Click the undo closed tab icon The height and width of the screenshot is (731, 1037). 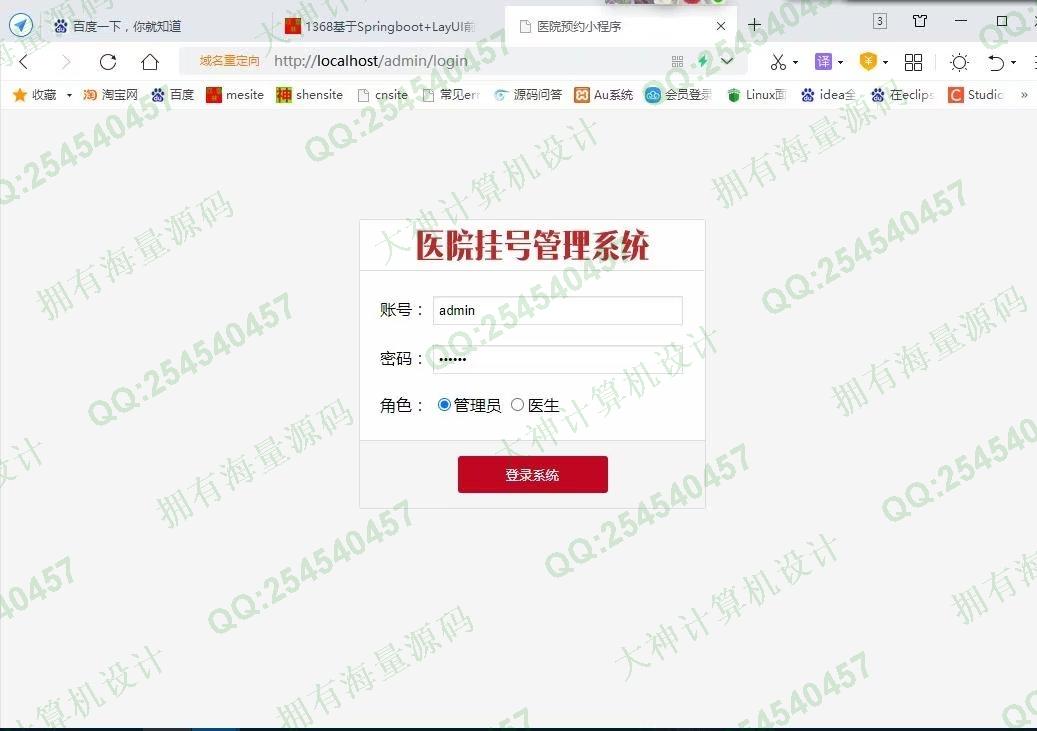(x=996, y=62)
